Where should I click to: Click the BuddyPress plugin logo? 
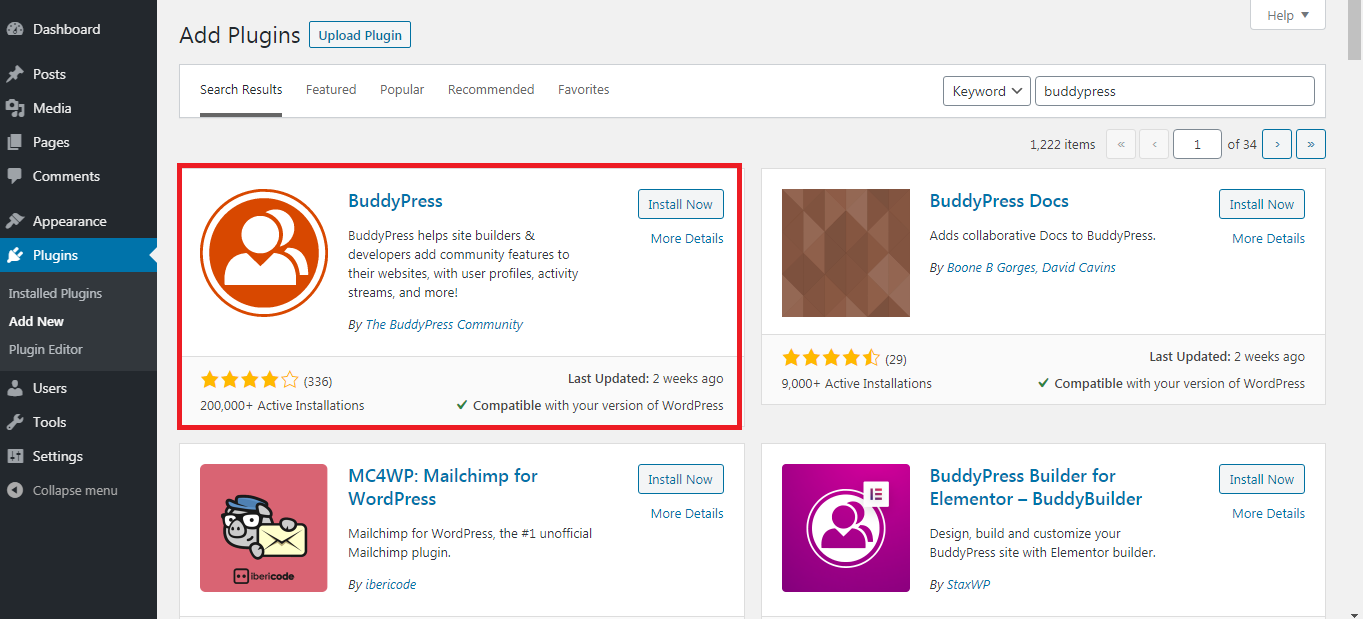point(264,253)
